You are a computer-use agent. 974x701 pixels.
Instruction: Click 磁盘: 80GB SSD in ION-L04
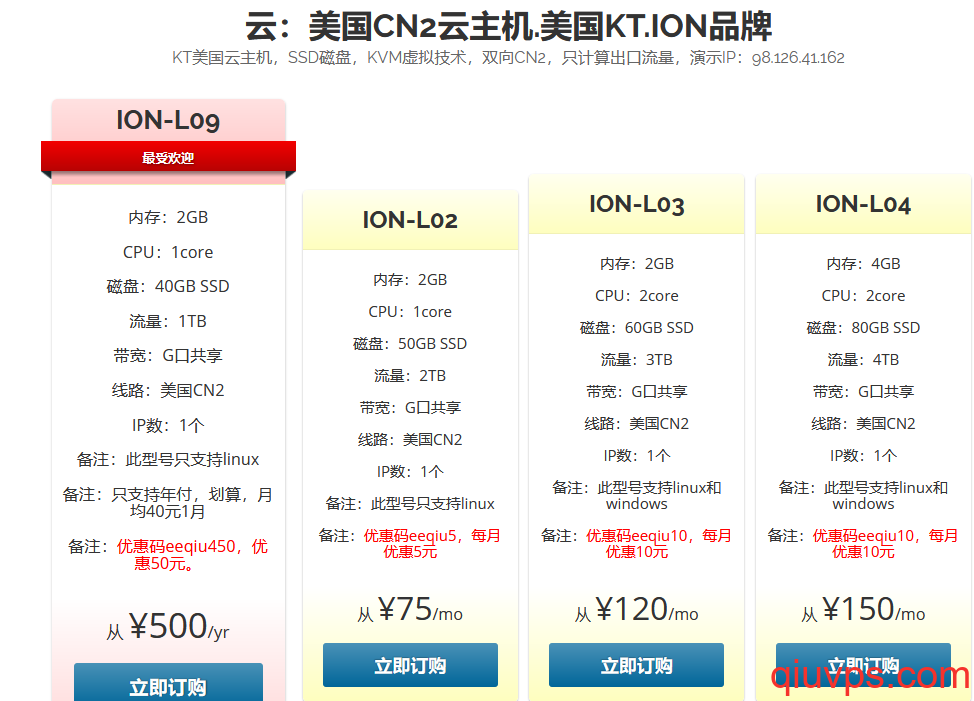pyautogui.click(x=863, y=327)
